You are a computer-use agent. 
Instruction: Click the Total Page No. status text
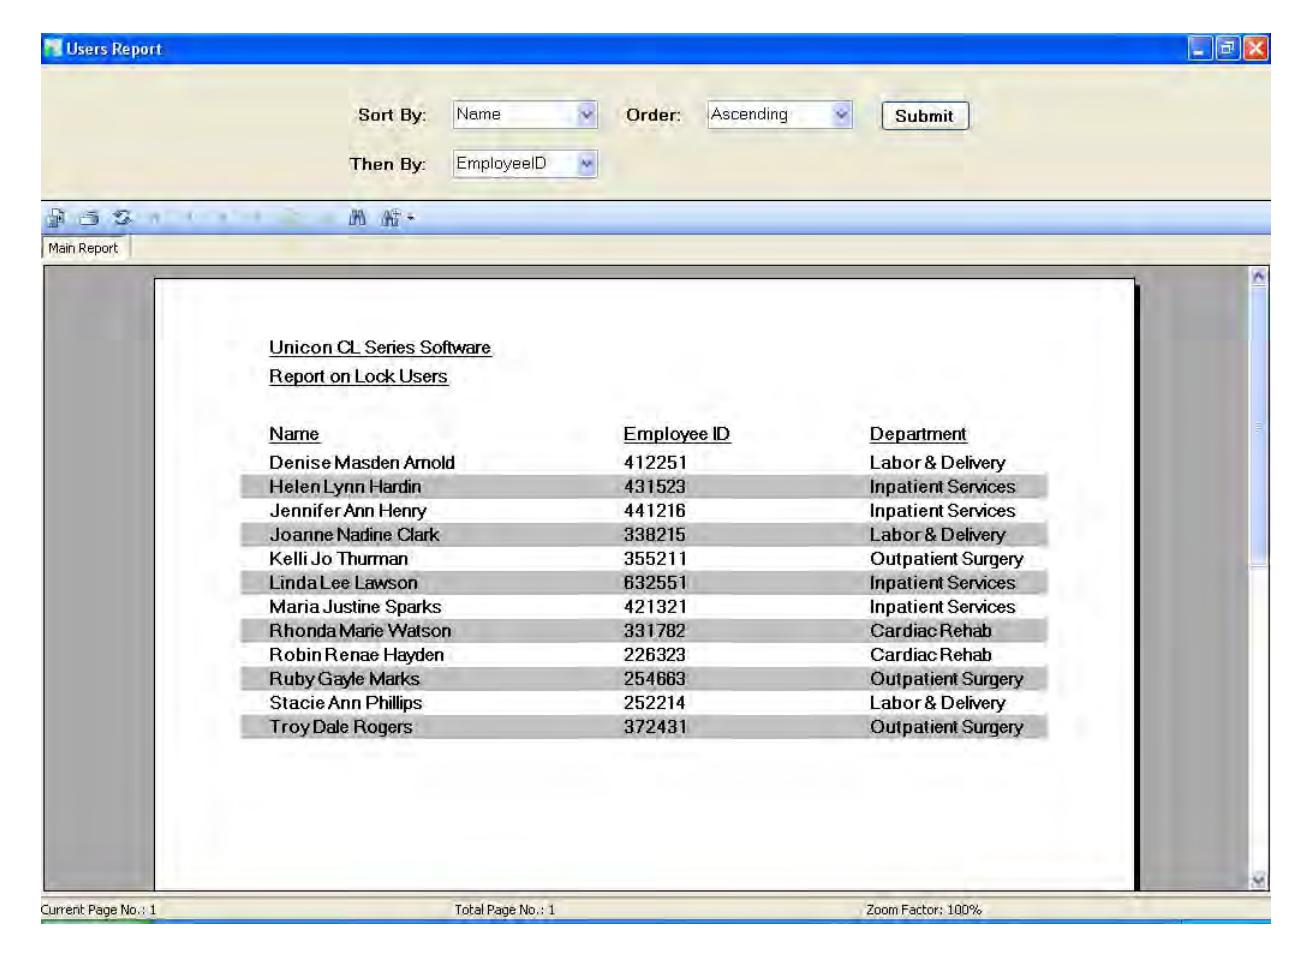coord(504,909)
